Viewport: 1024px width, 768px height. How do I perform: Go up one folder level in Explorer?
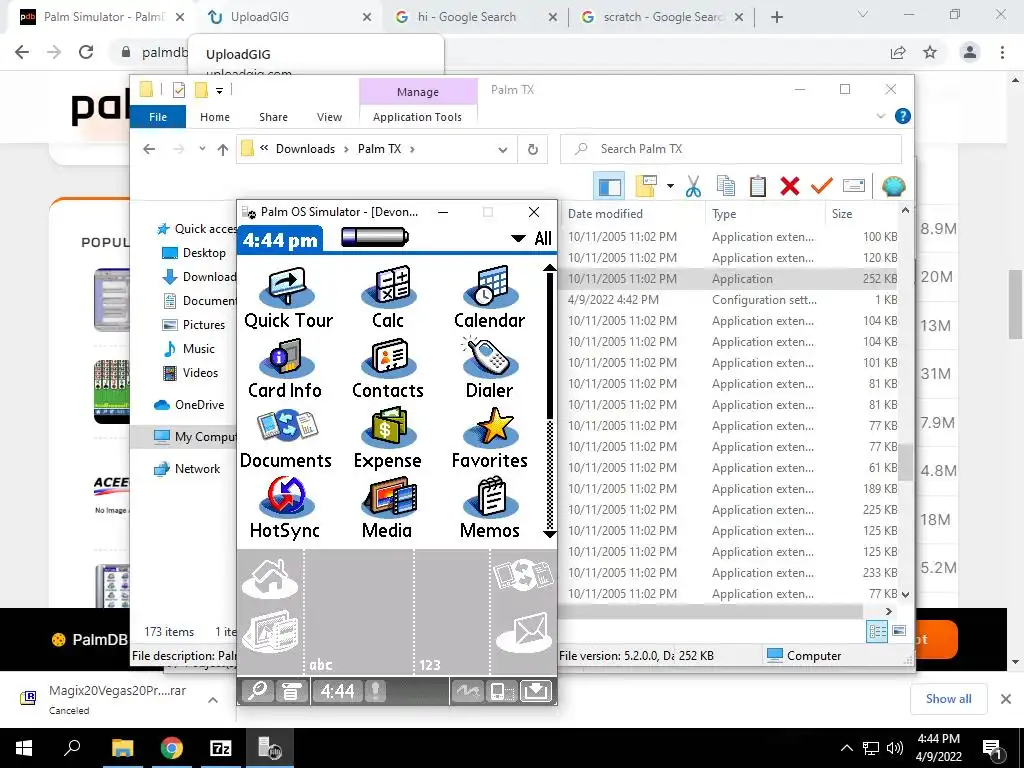223,150
